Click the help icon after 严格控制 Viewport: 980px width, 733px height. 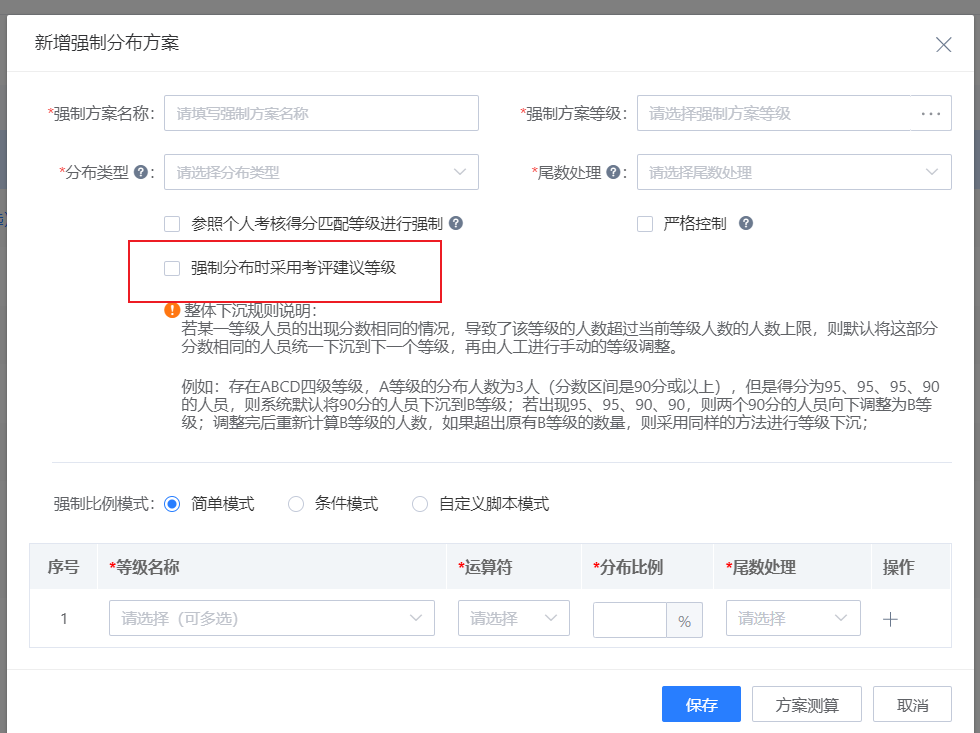coord(746,223)
